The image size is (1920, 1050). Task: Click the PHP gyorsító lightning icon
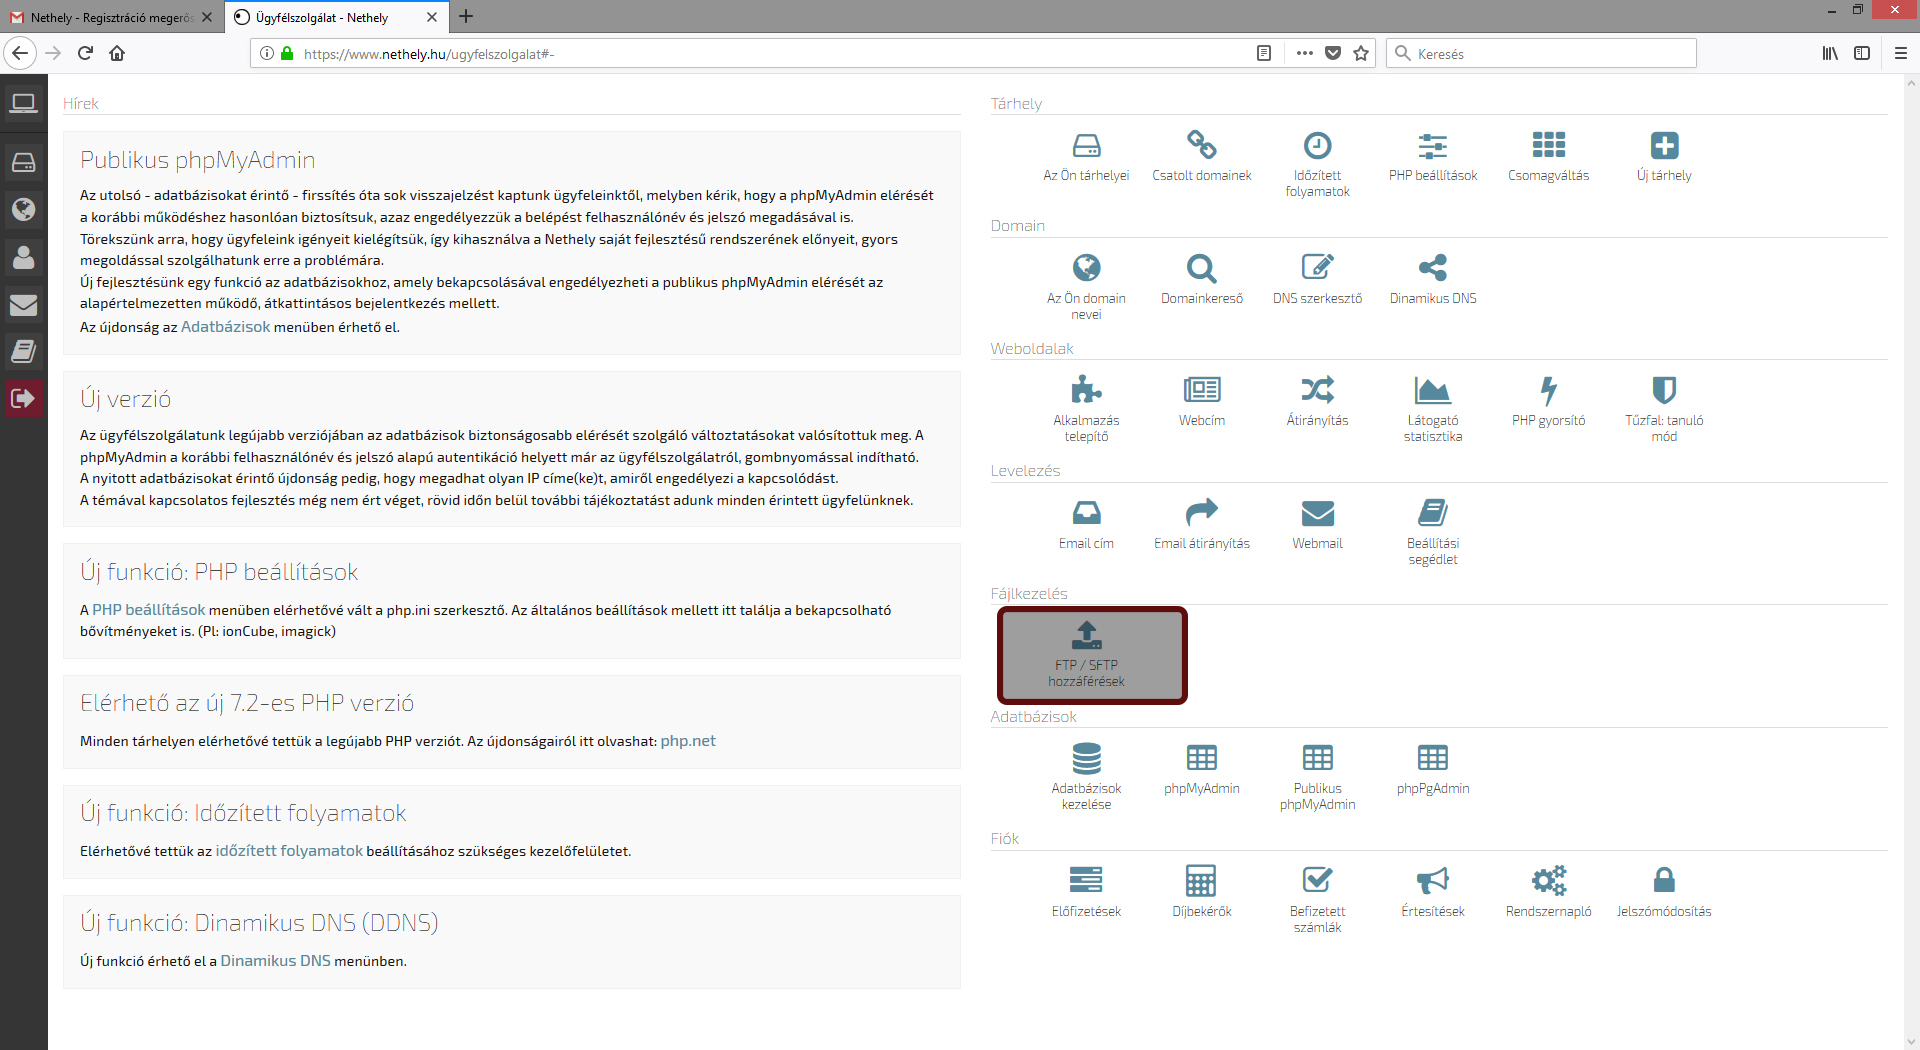click(1548, 390)
